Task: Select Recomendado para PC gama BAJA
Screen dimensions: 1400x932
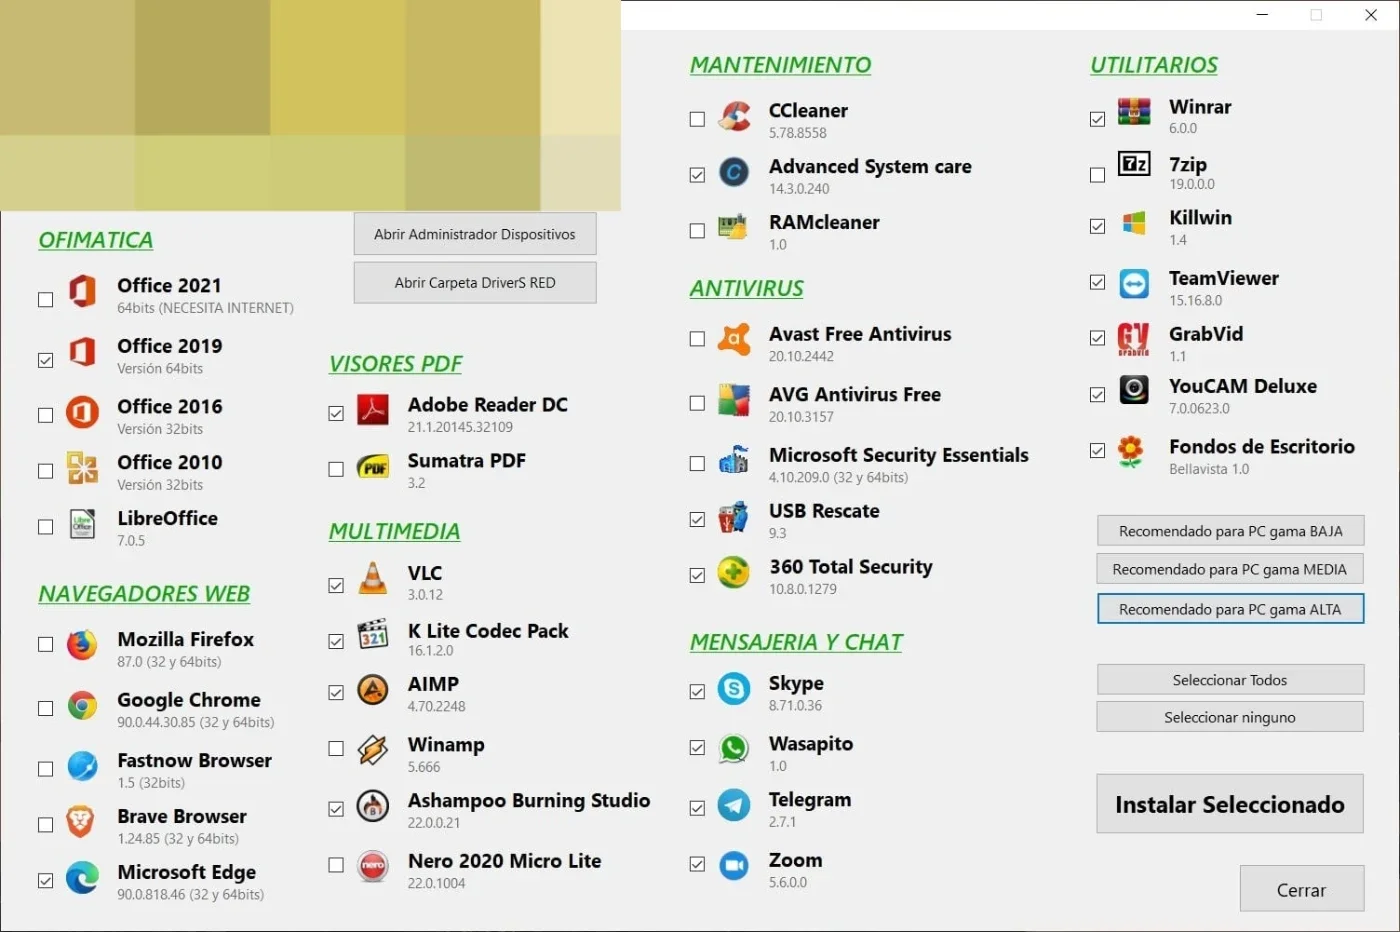Action: (1230, 531)
